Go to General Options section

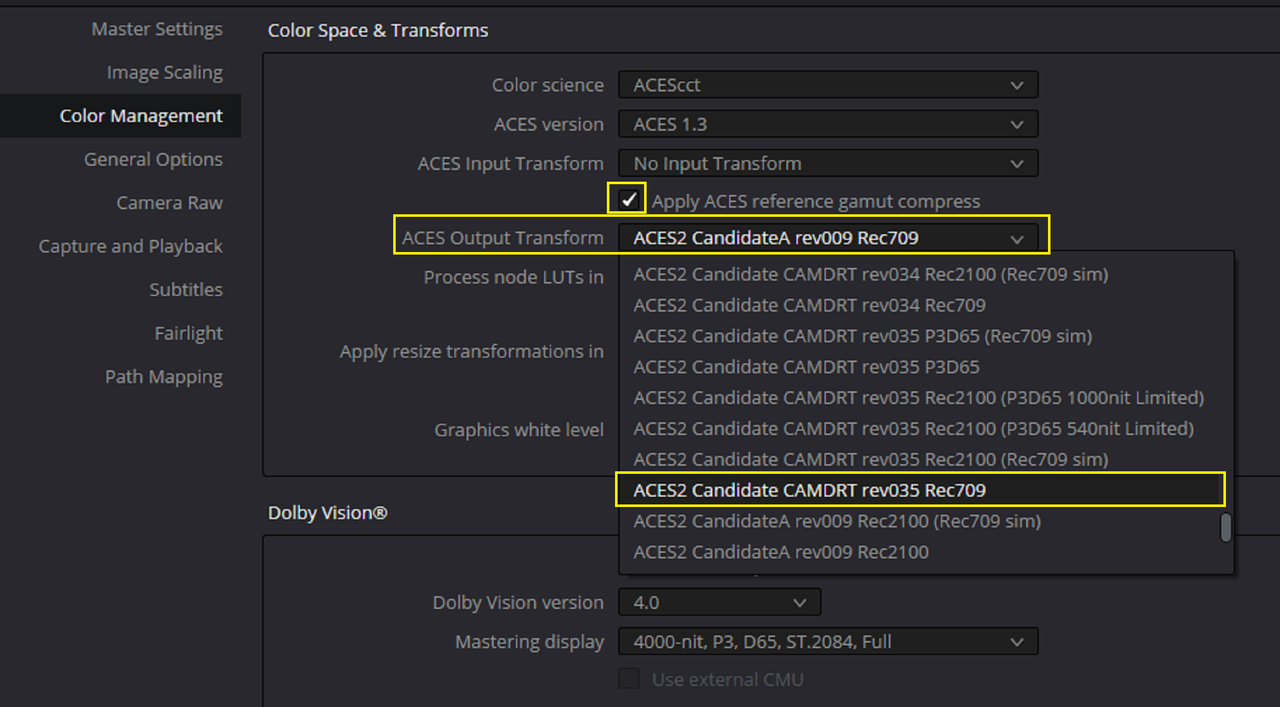point(153,159)
